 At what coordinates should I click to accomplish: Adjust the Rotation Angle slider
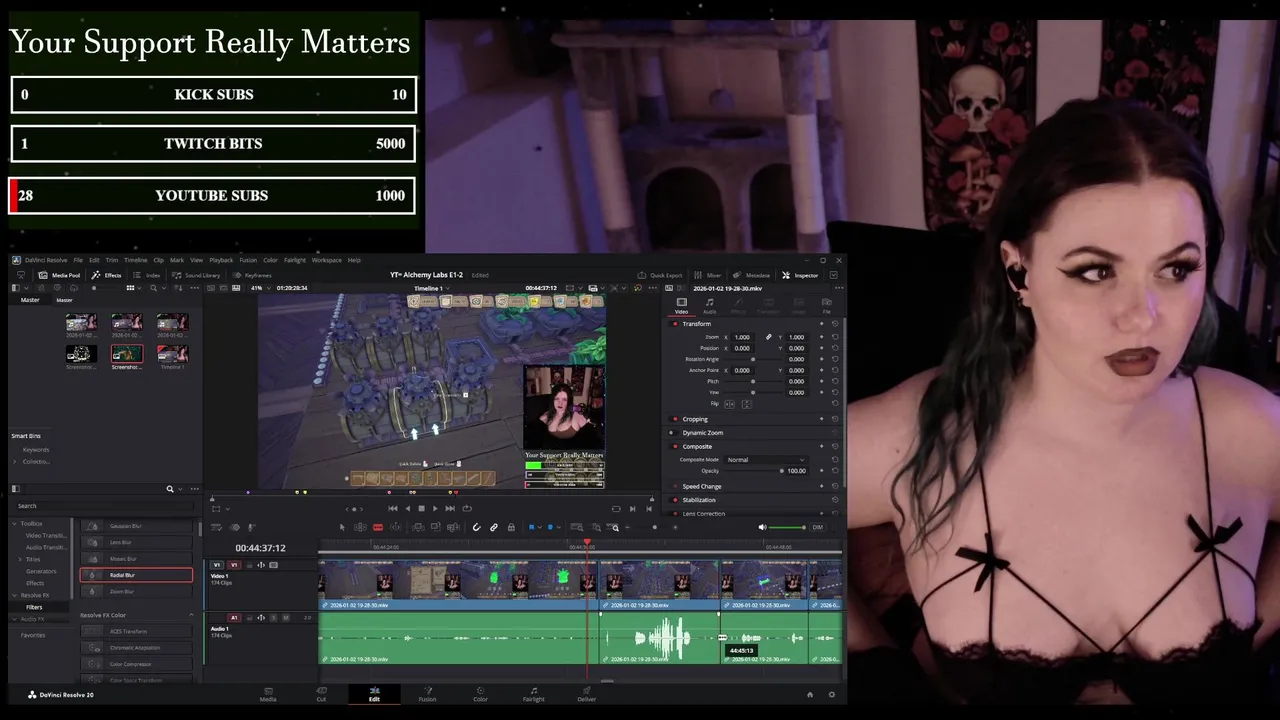pos(753,359)
